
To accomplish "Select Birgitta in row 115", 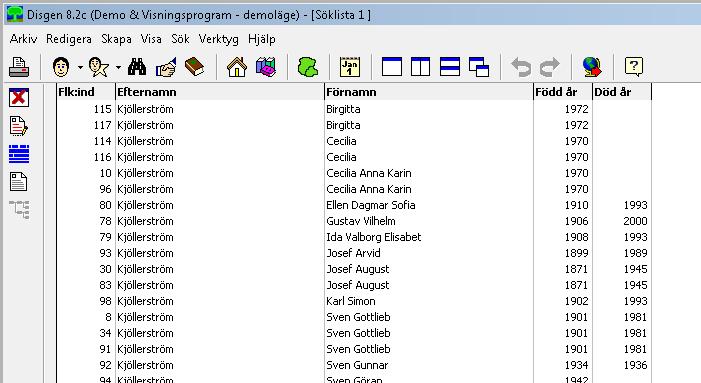I will 343,109.
